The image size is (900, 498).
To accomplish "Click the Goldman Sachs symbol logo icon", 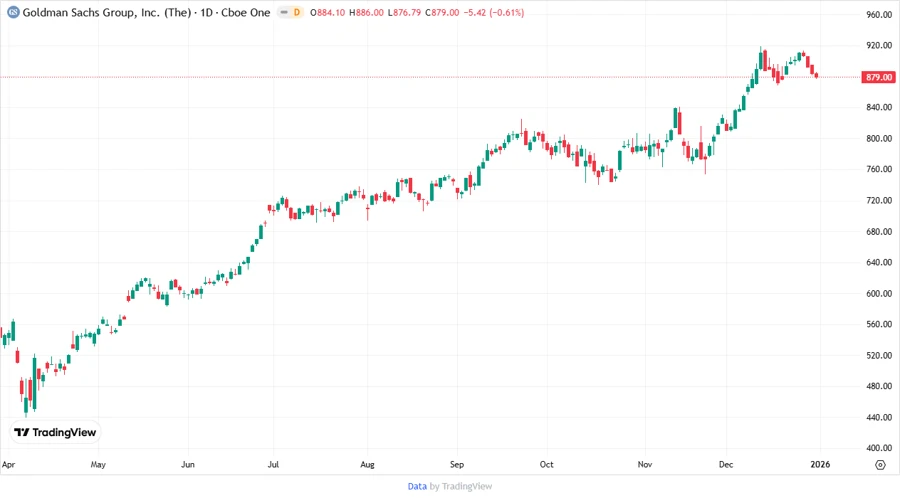I will point(13,12).
